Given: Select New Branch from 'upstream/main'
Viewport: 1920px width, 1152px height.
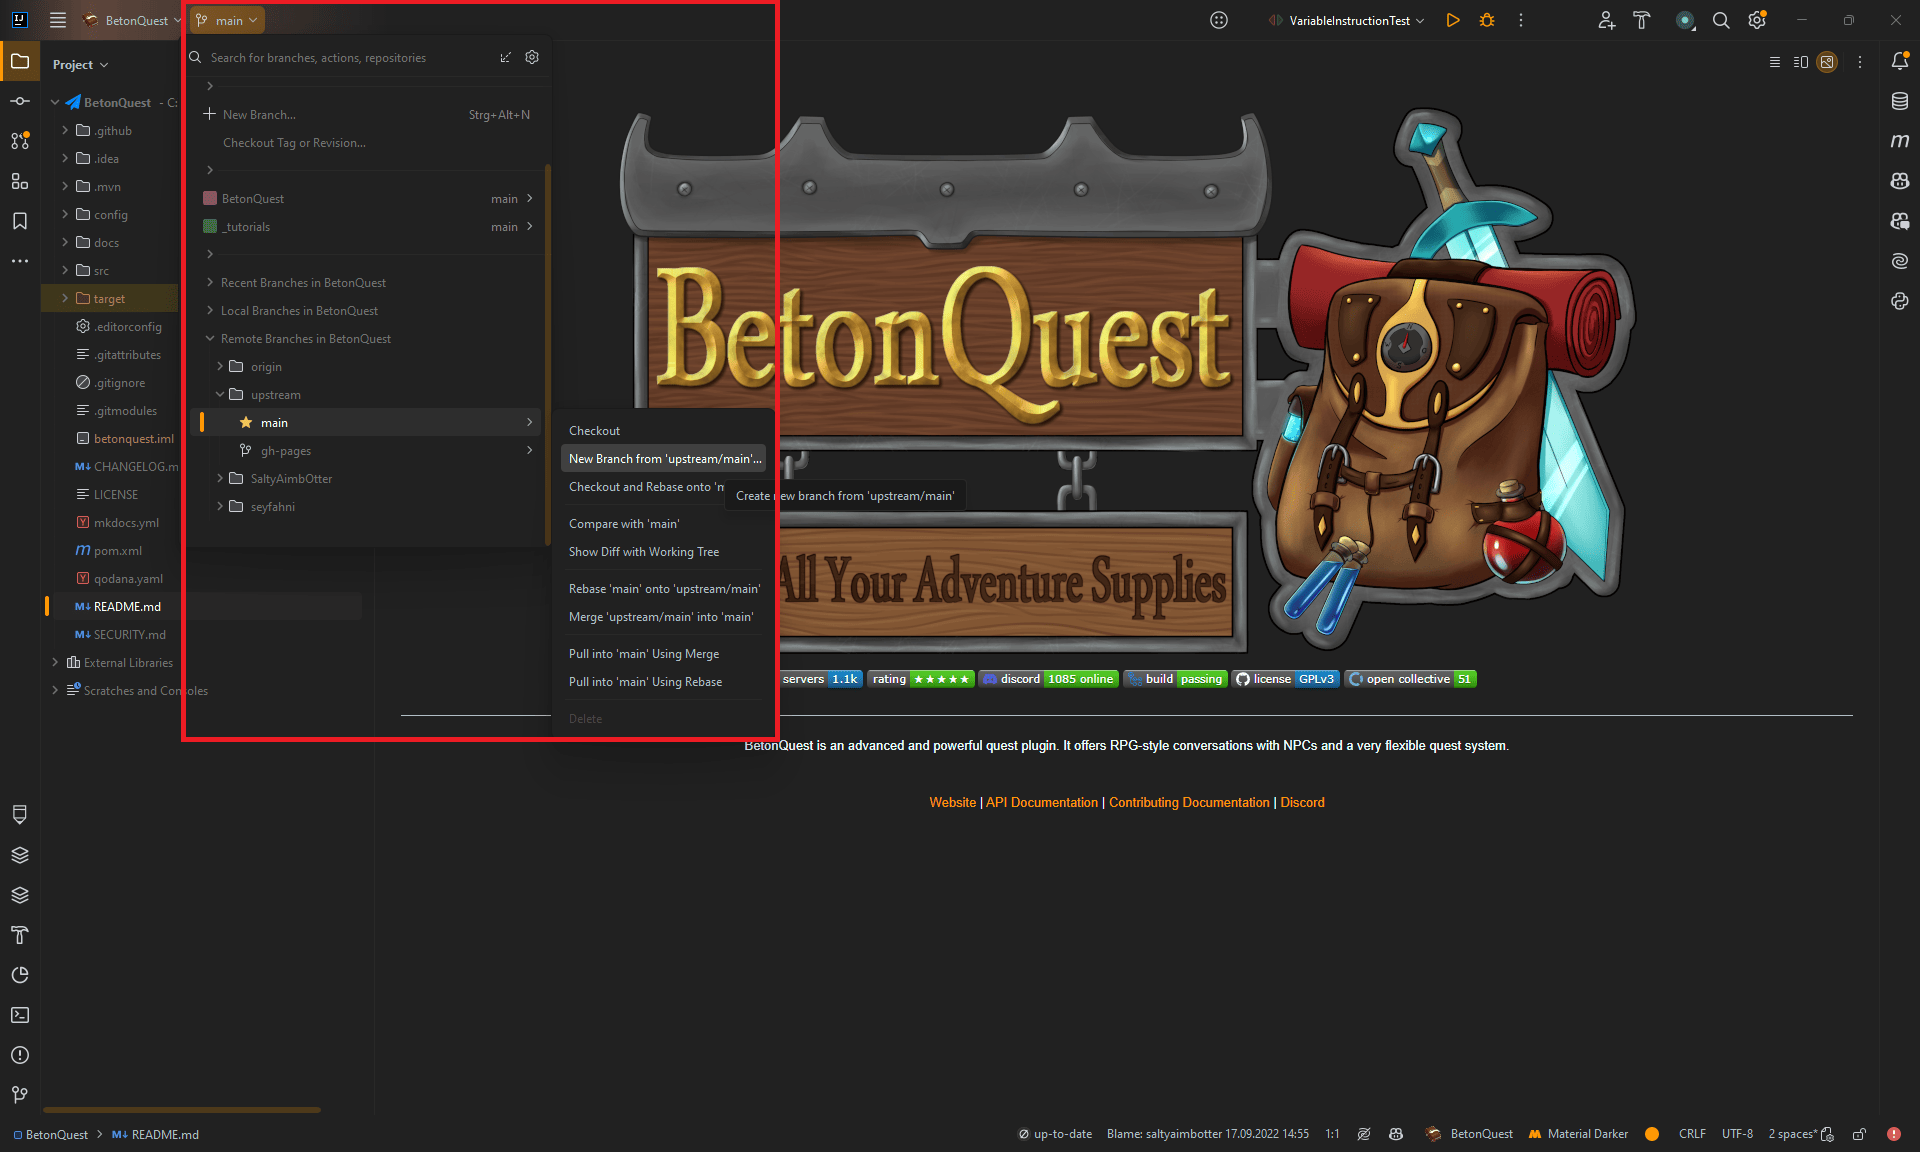Looking at the screenshot, I should 663,459.
